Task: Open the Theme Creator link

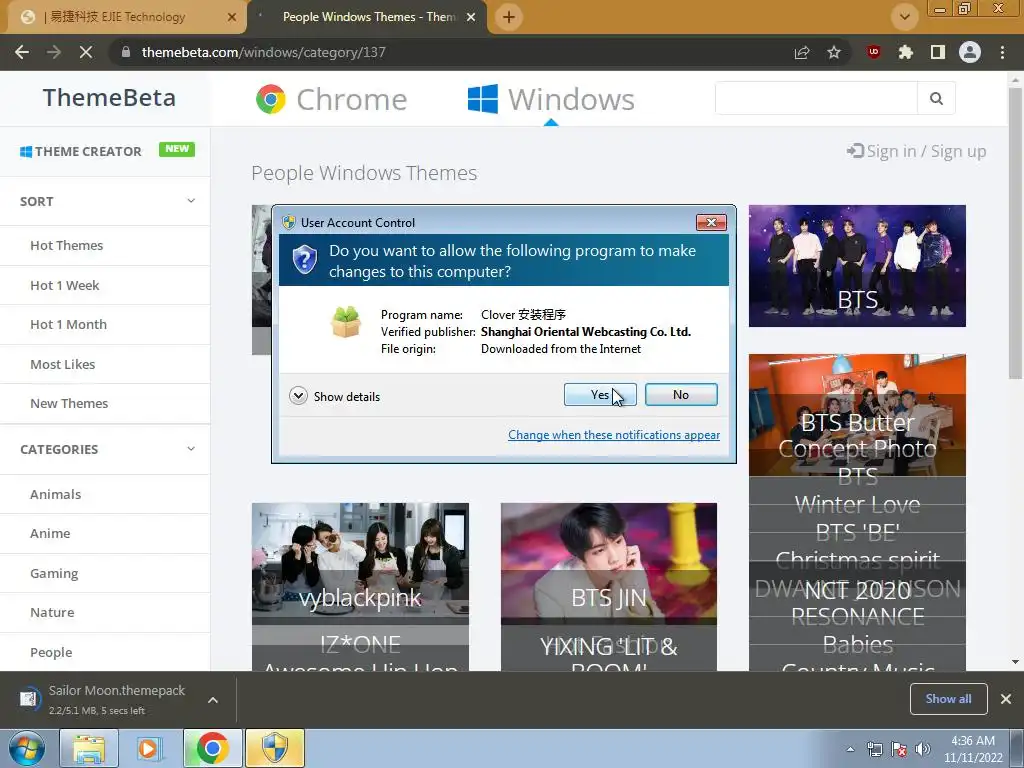Action: [x=80, y=152]
